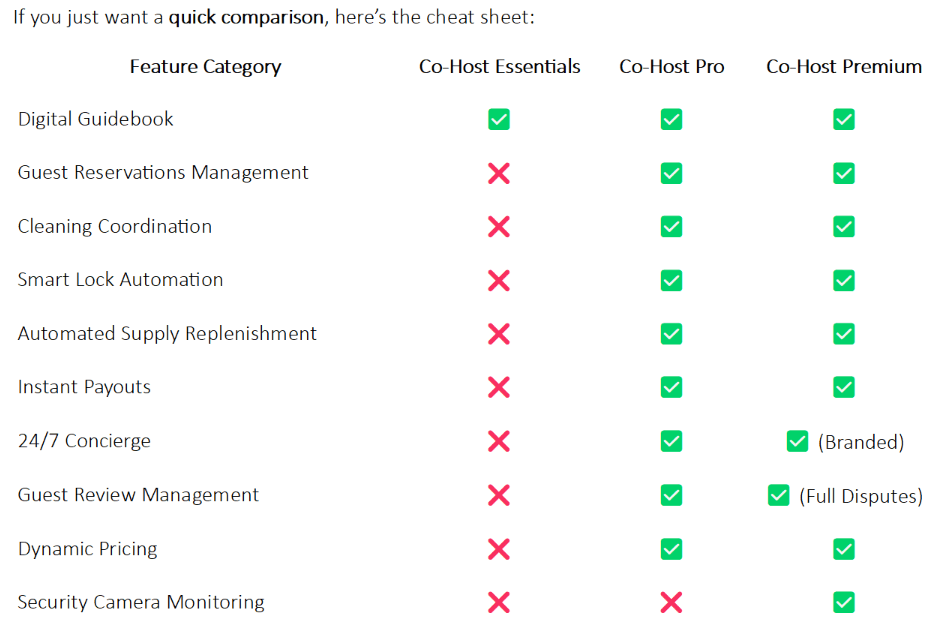Click the Essentials red X for 24/7 Concierge
This screenshot has height=643, width=950.
pyautogui.click(x=499, y=442)
